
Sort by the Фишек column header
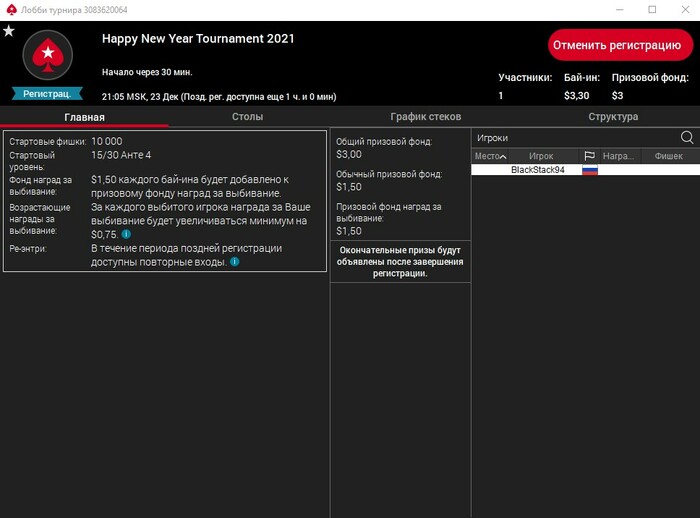click(x=668, y=156)
